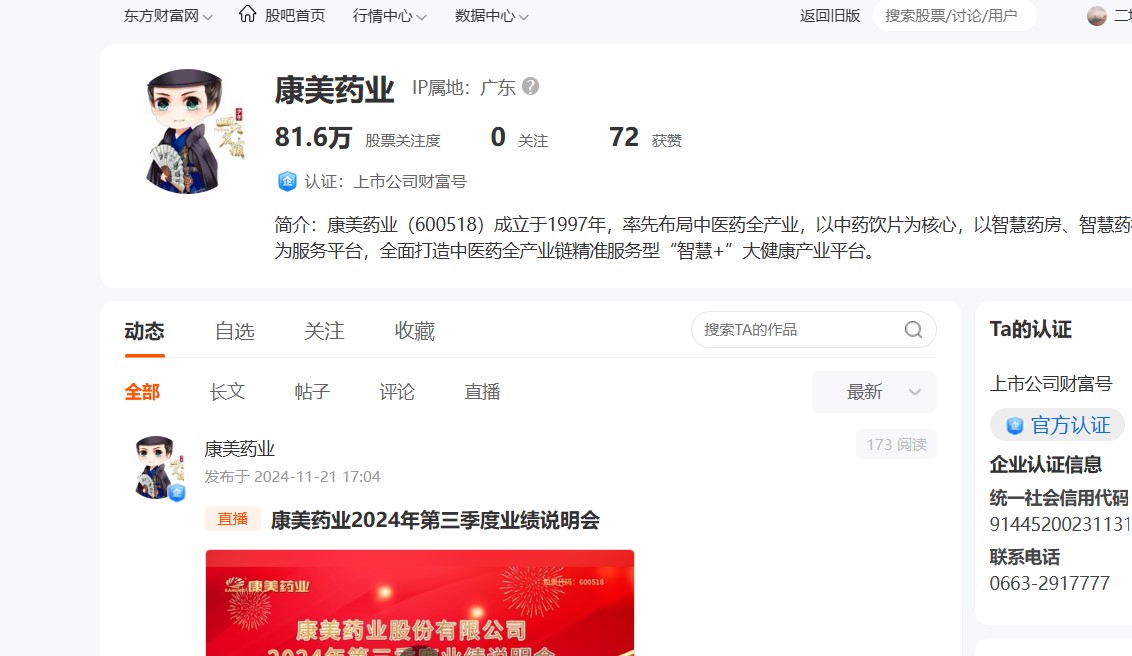
Task: Switch to the 自选 tab
Action: point(235,331)
